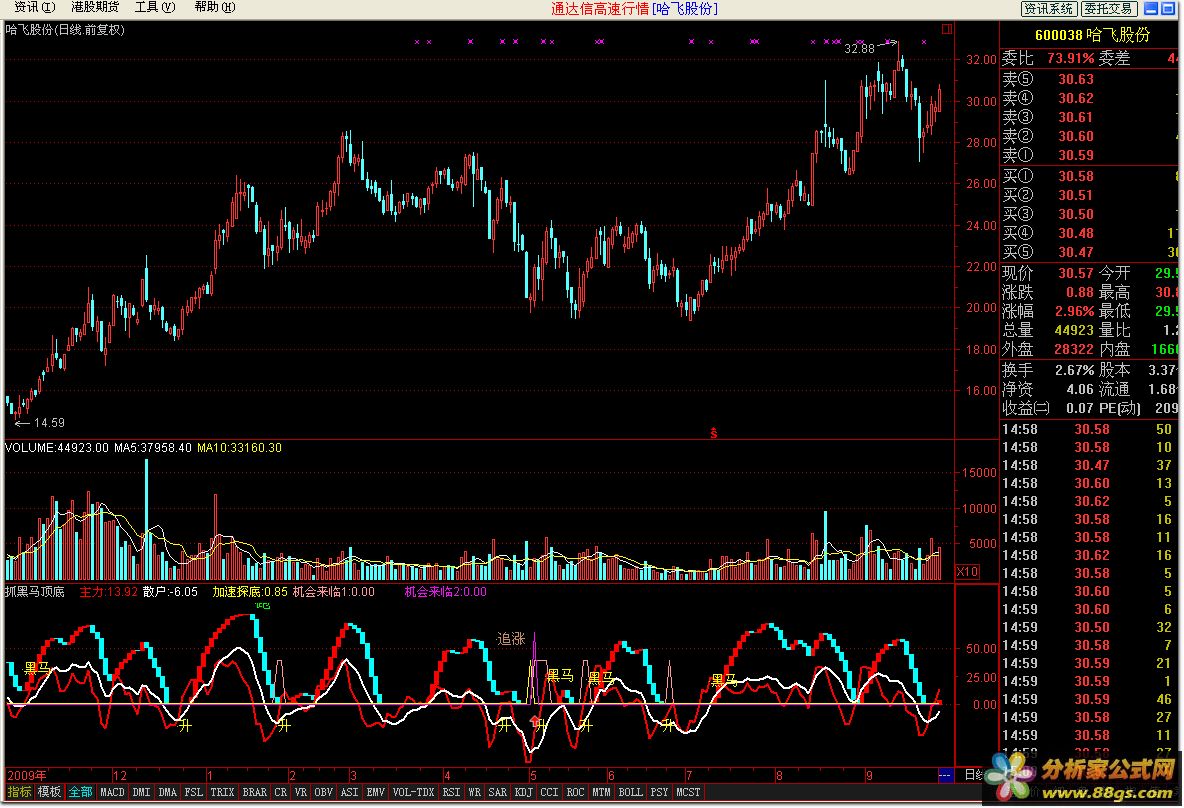
Task: Select the 模板 tab
Action: pos(49,792)
